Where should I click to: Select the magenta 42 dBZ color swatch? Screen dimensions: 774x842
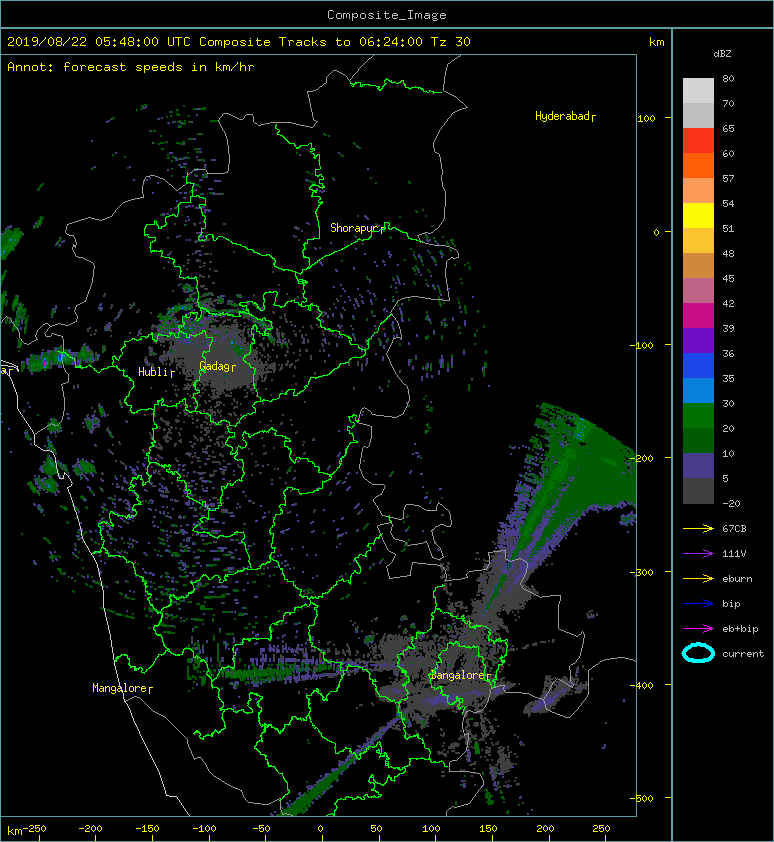[x=698, y=316]
